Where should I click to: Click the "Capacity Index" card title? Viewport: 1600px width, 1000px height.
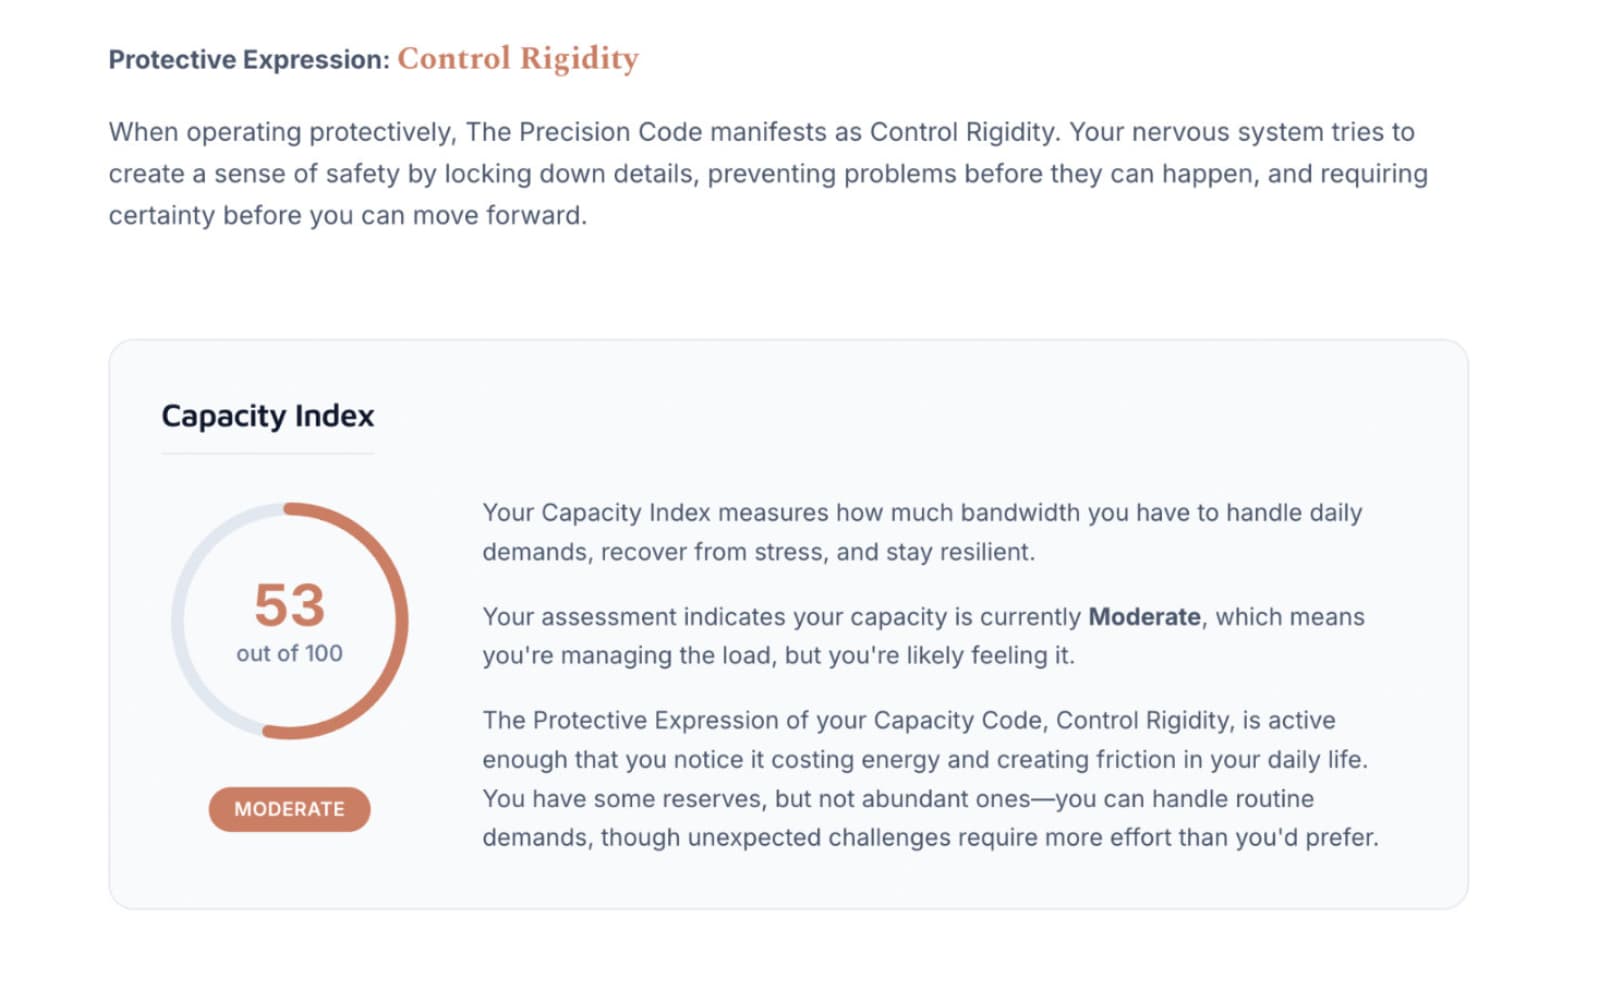[x=267, y=416]
